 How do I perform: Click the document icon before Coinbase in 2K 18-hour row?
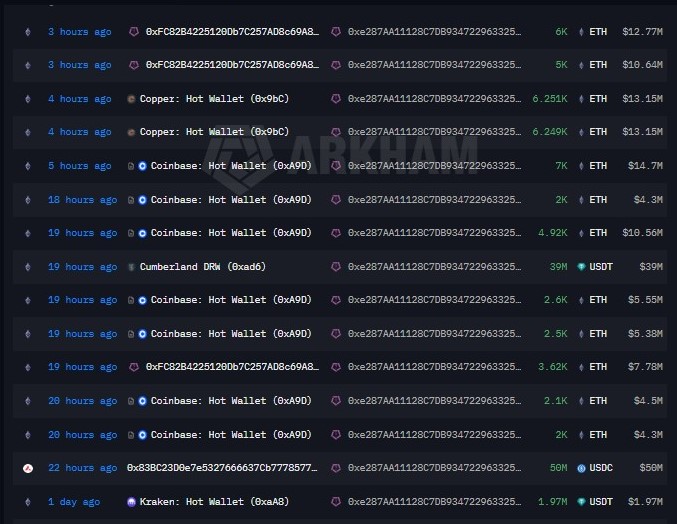131,200
